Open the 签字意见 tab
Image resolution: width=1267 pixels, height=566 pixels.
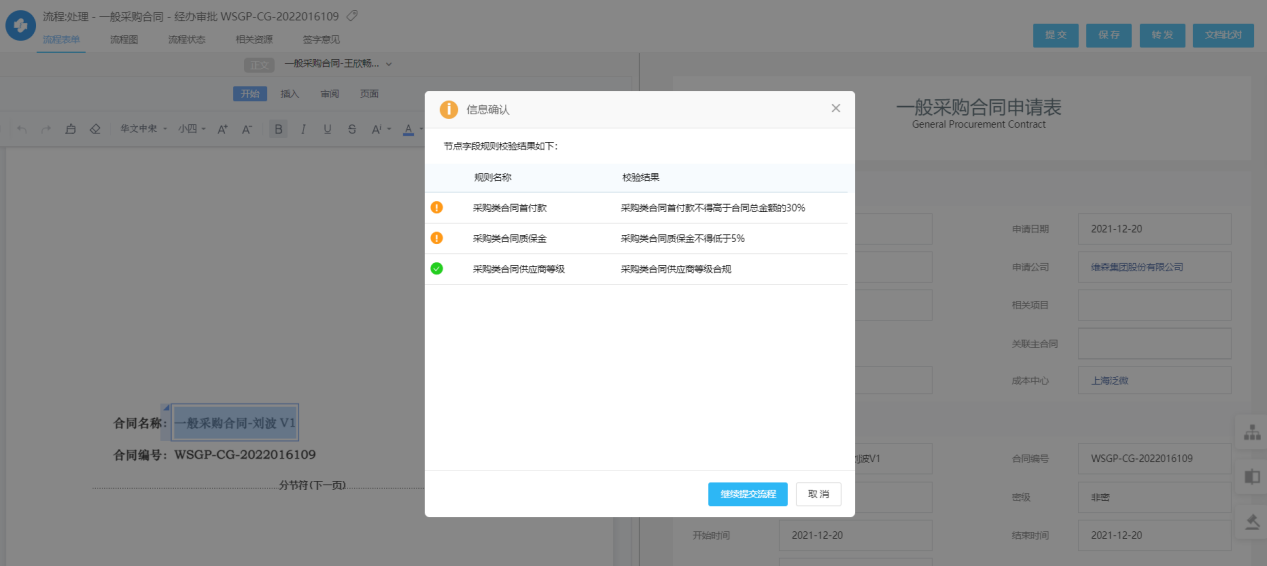point(321,39)
